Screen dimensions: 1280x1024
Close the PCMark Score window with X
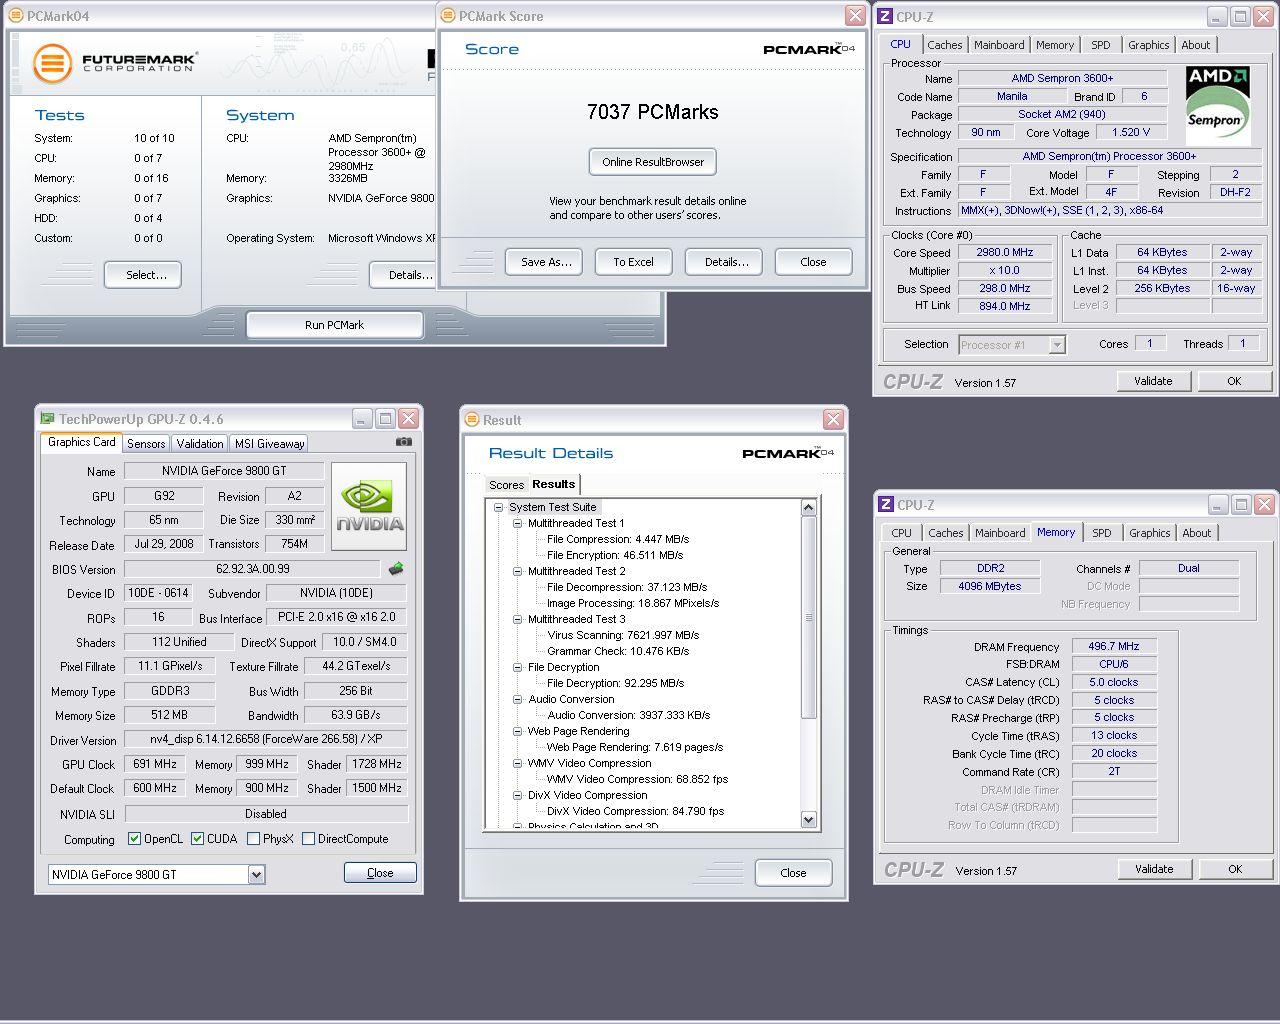pos(855,16)
